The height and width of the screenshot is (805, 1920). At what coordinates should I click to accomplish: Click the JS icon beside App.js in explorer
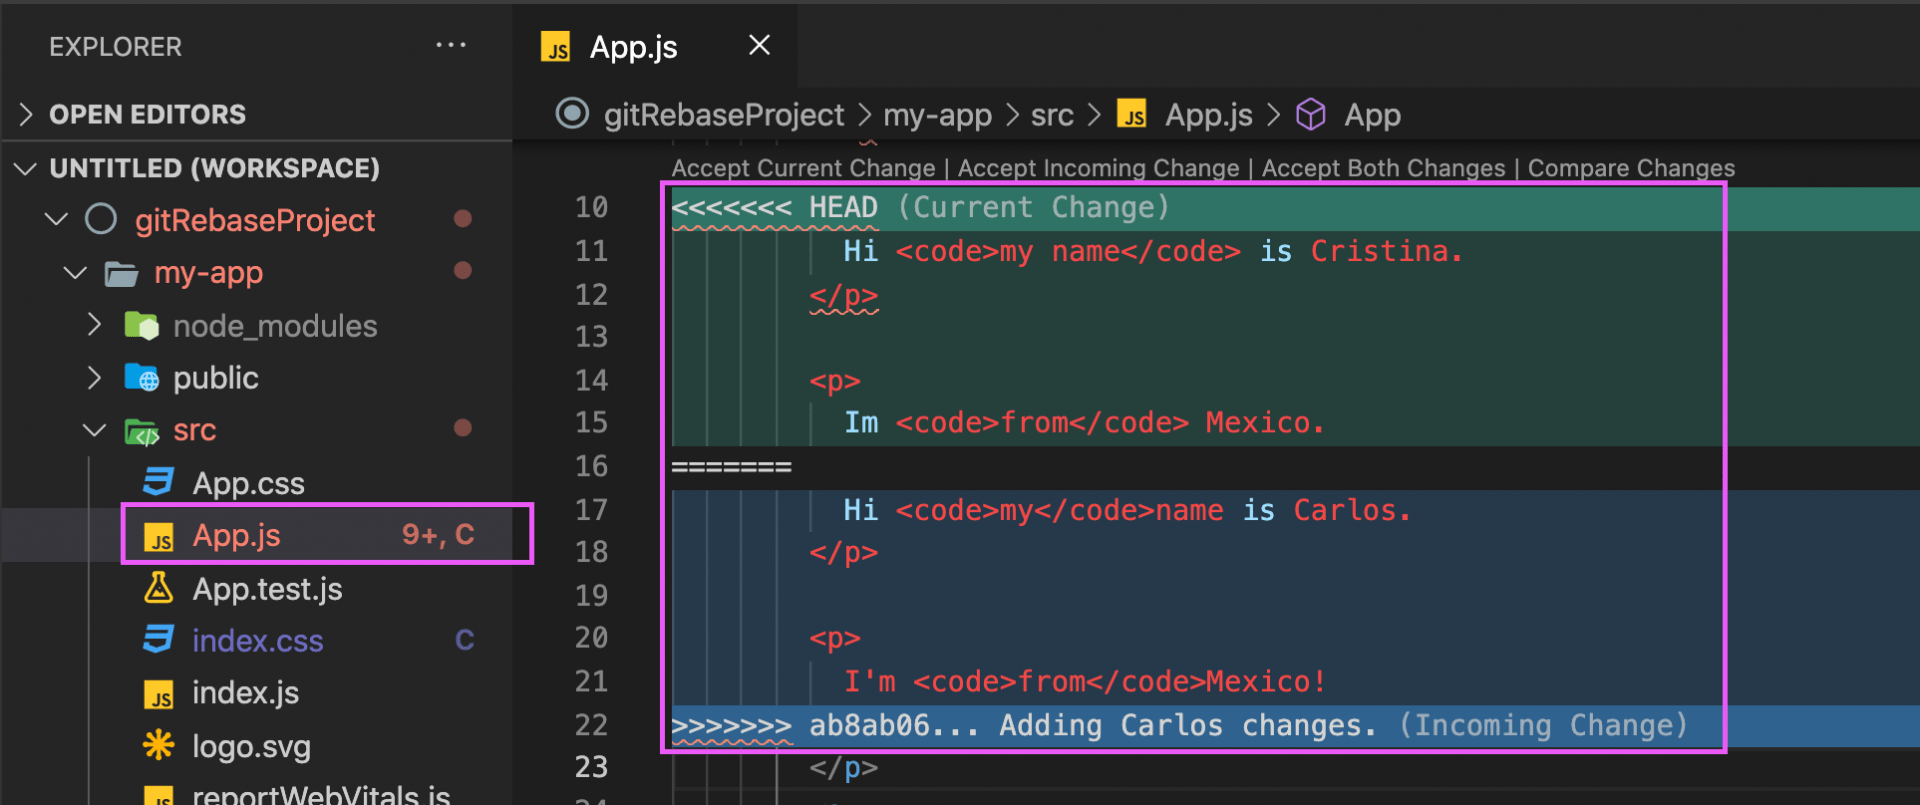(159, 537)
